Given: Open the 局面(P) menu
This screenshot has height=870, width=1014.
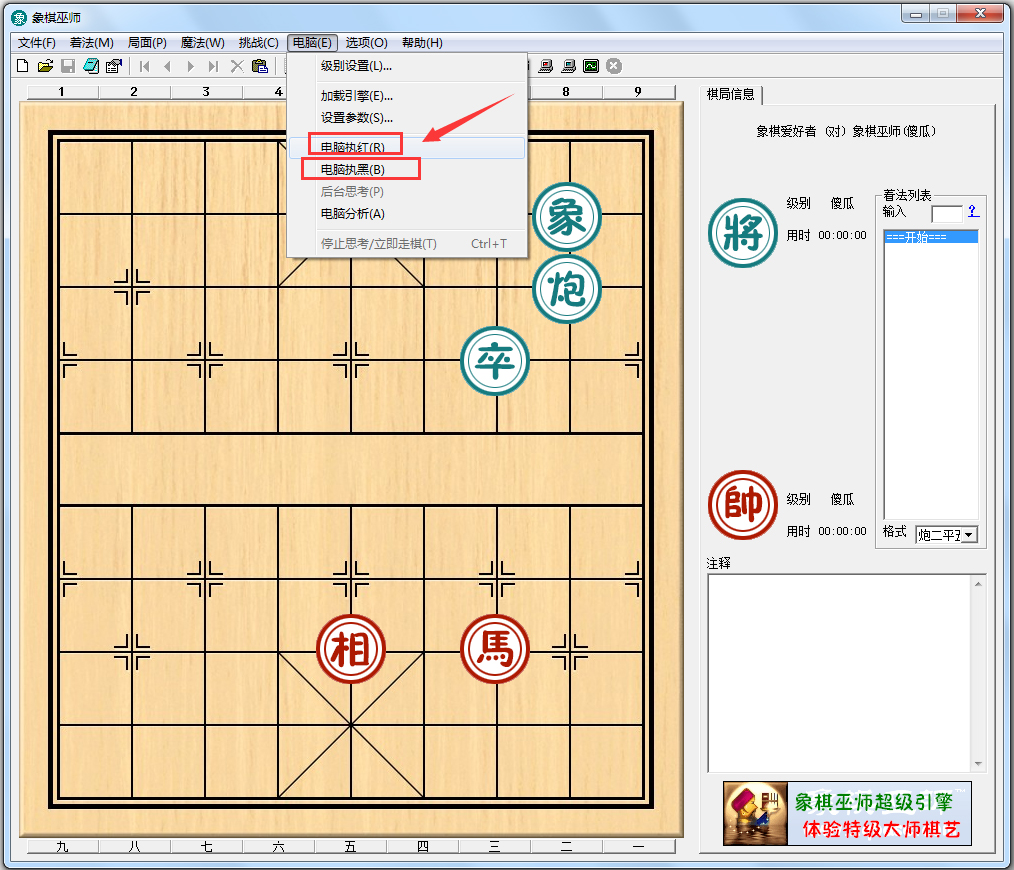Looking at the screenshot, I should point(147,43).
